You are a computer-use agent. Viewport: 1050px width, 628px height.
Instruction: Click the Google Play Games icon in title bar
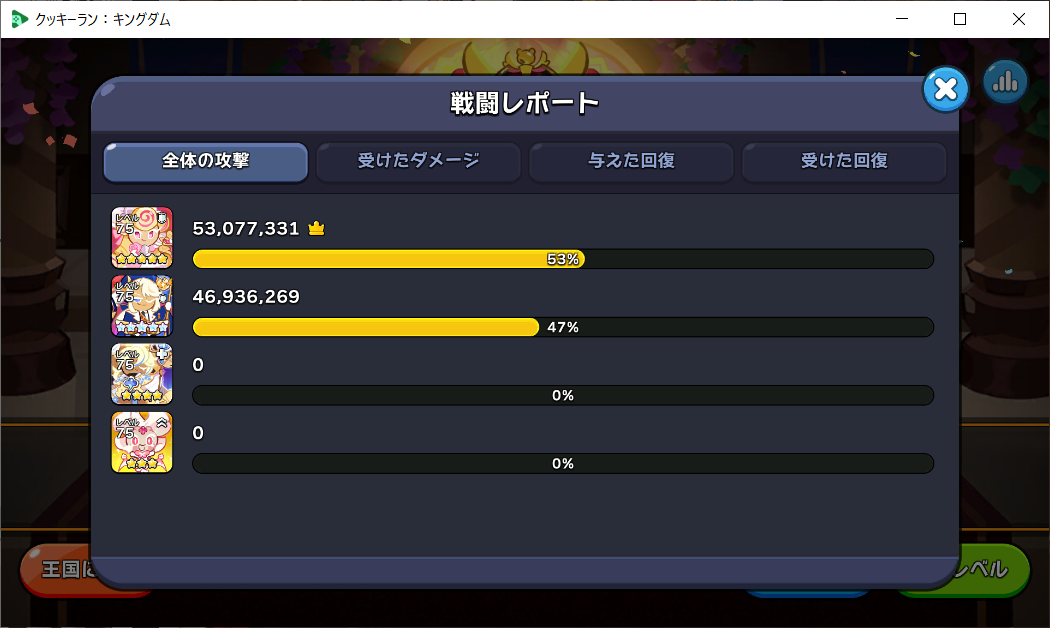click(x=19, y=19)
